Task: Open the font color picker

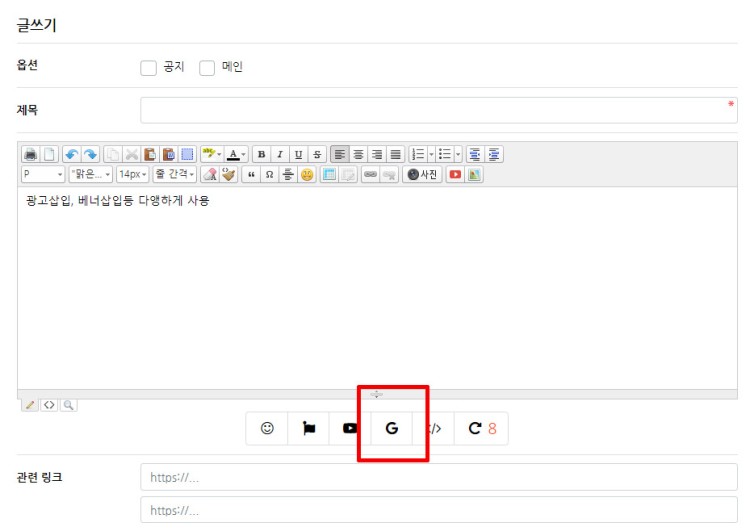Action: tap(236, 154)
